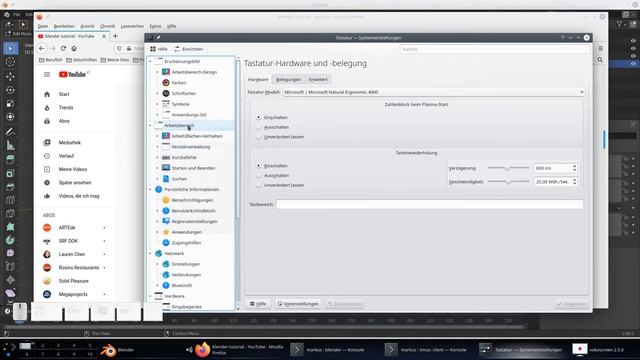Click Hilfe at the dialog bottom
The height and width of the screenshot is (360, 640).
(258, 304)
